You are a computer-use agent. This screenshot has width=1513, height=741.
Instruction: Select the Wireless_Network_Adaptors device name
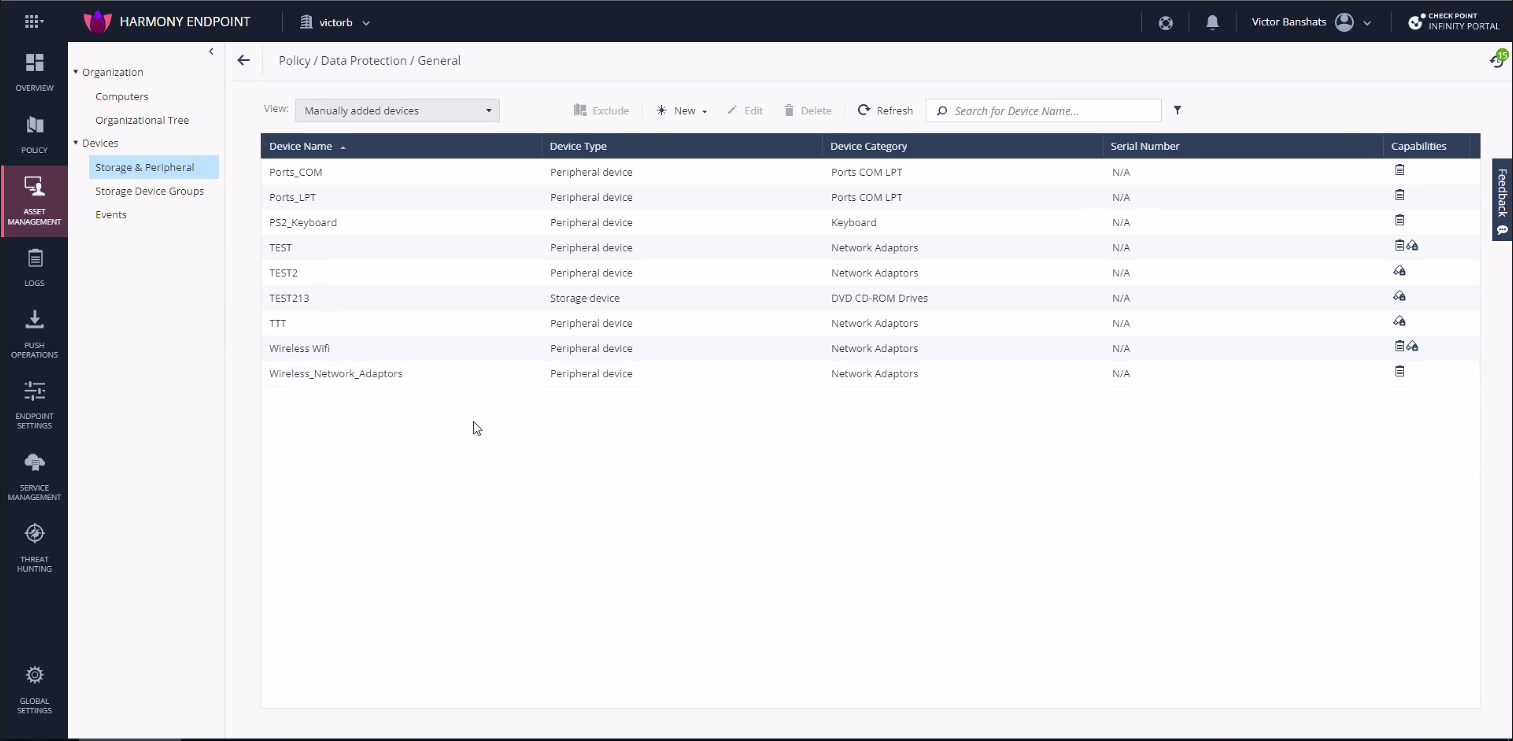tap(336, 374)
